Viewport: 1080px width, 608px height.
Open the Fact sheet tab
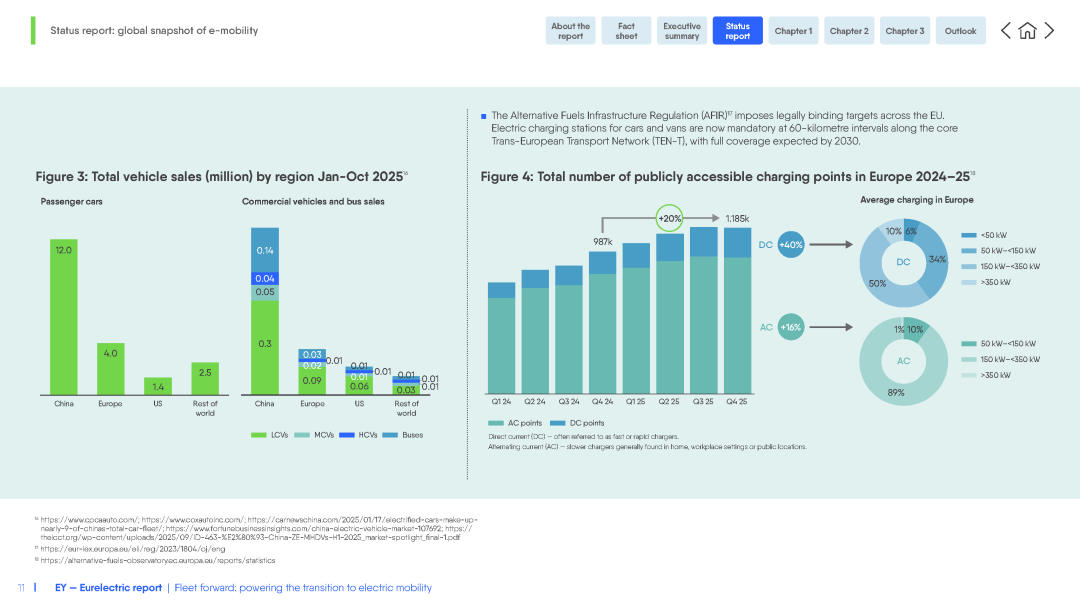626,31
